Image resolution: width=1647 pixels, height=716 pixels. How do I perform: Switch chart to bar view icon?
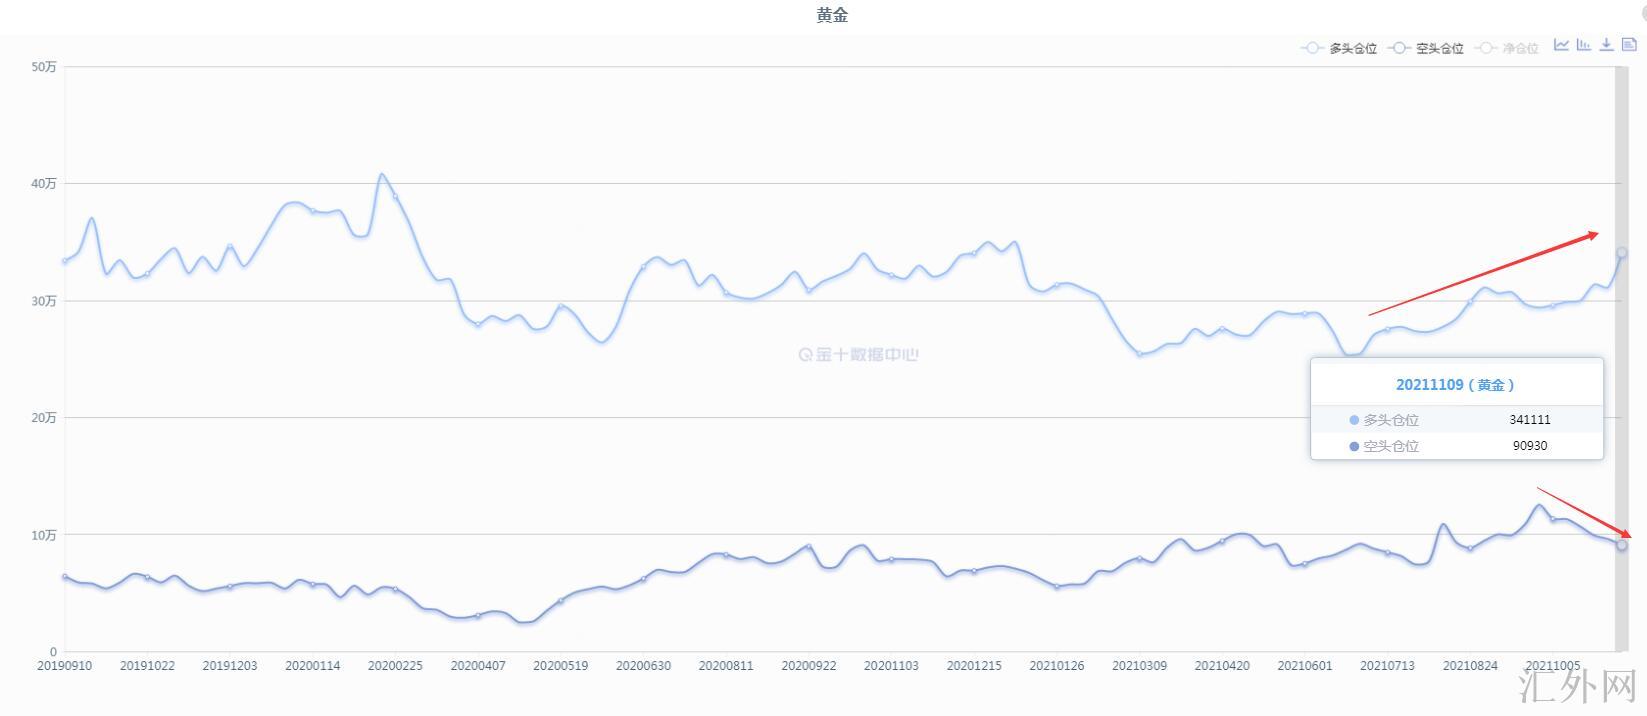pyautogui.click(x=1583, y=45)
